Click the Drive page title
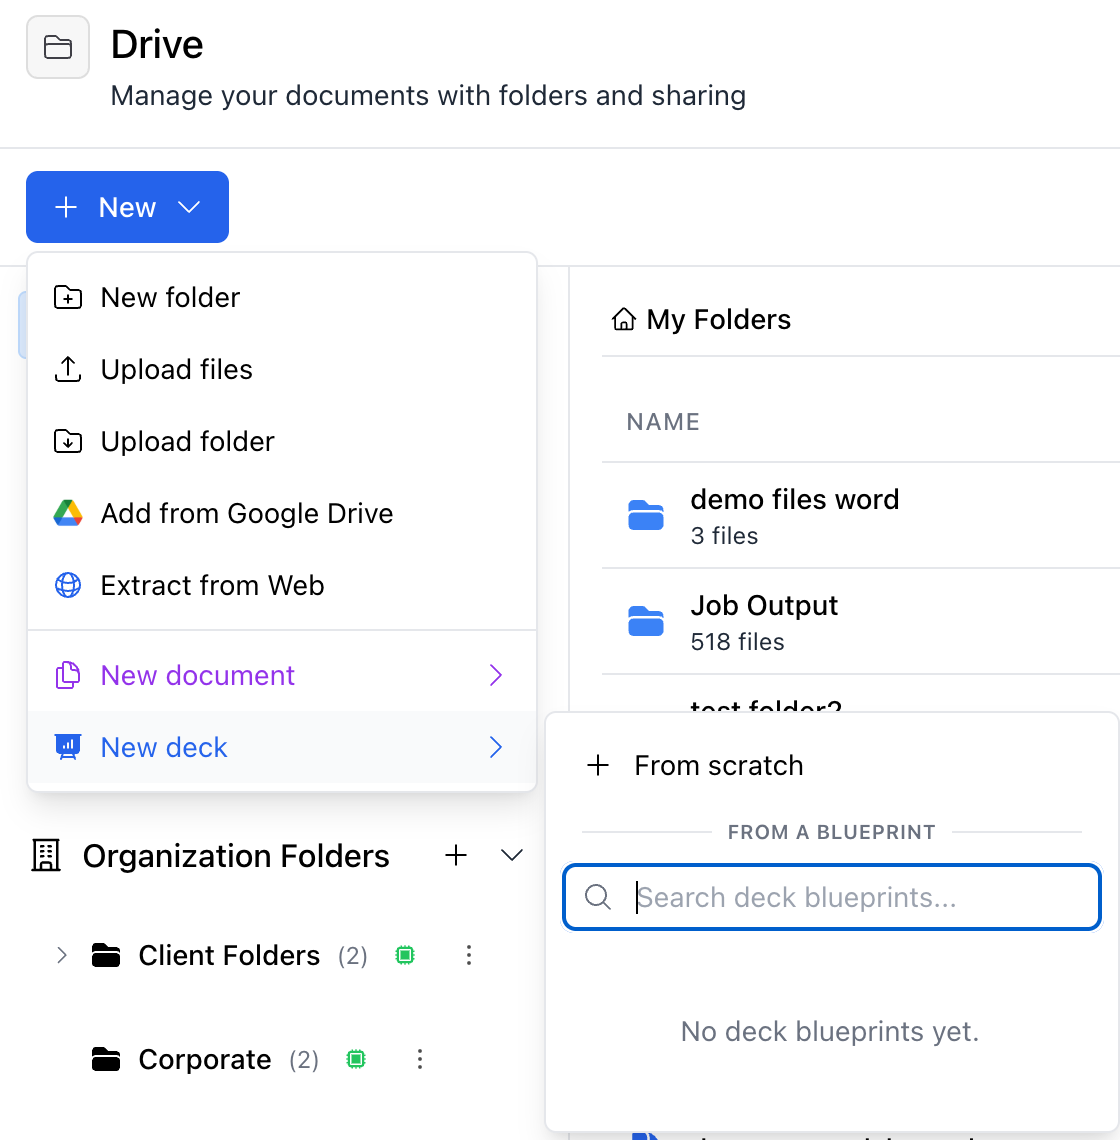 pyautogui.click(x=157, y=44)
